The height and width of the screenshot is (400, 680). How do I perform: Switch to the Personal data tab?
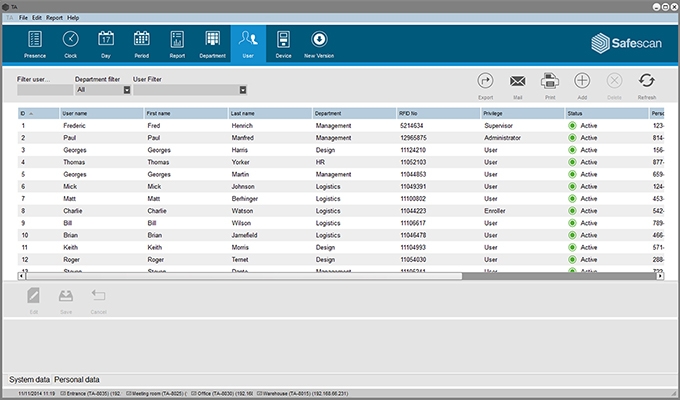(x=77, y=380)
